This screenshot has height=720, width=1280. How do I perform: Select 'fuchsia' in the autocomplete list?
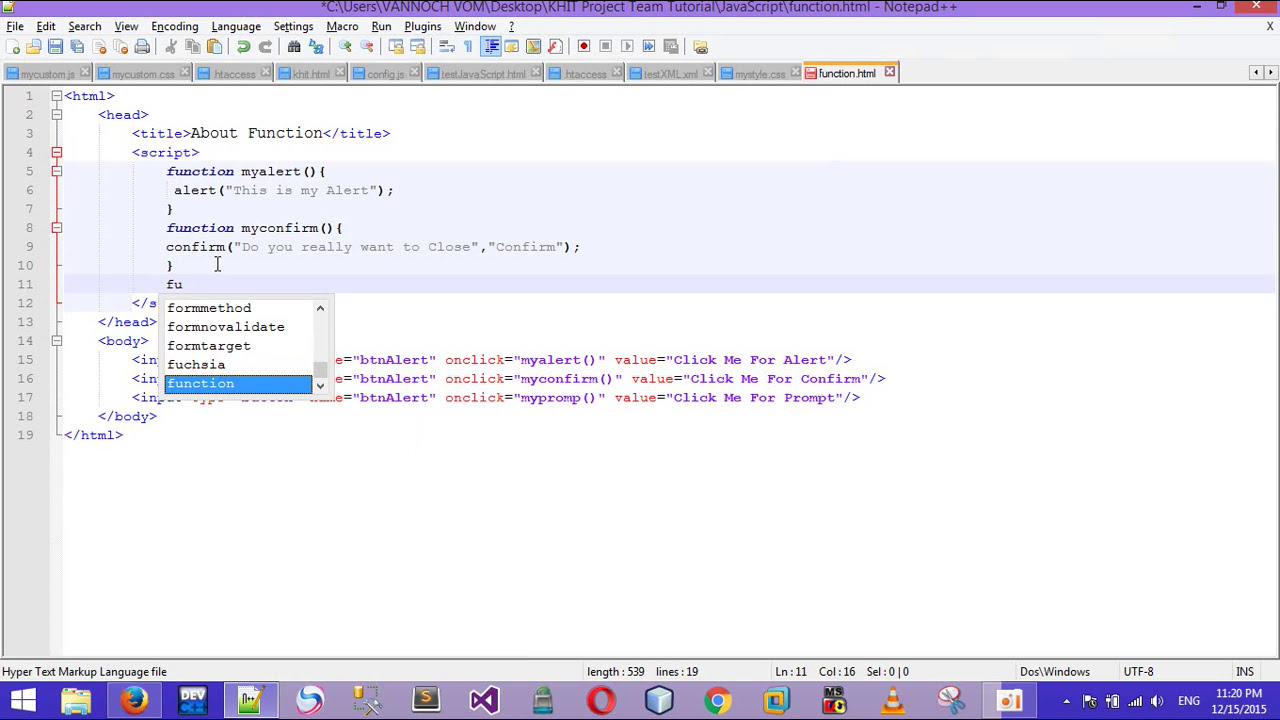click(x=238, y=365)
